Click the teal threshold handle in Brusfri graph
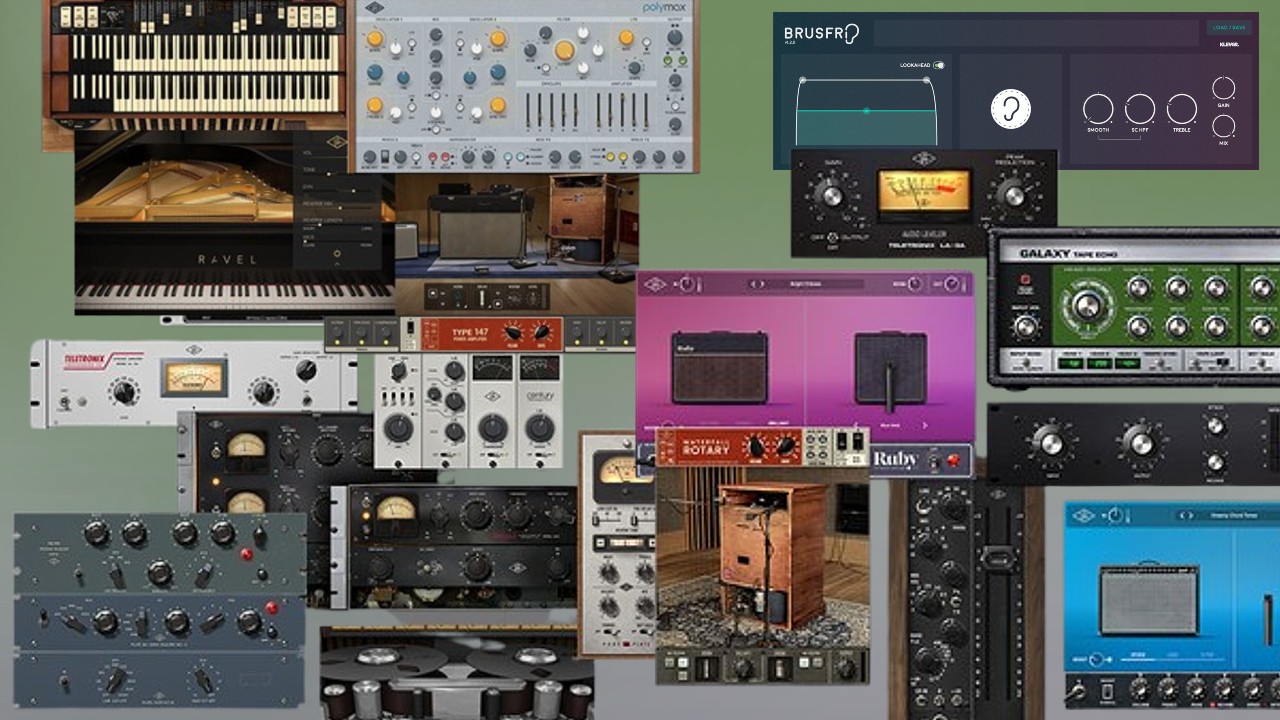 [866, 111]
